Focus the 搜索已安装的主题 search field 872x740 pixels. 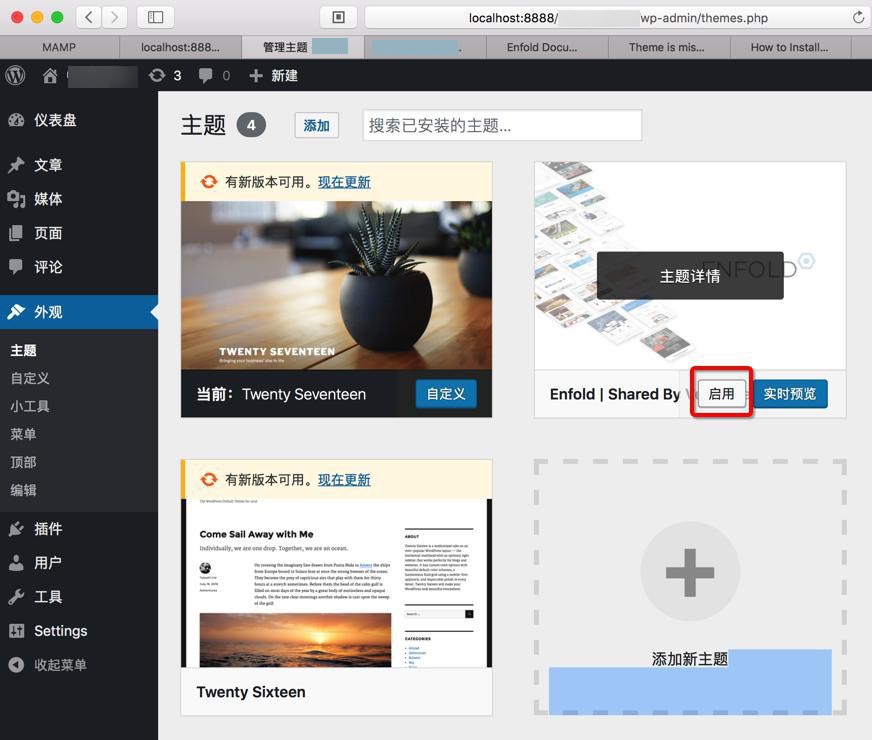tap(502, 125)
